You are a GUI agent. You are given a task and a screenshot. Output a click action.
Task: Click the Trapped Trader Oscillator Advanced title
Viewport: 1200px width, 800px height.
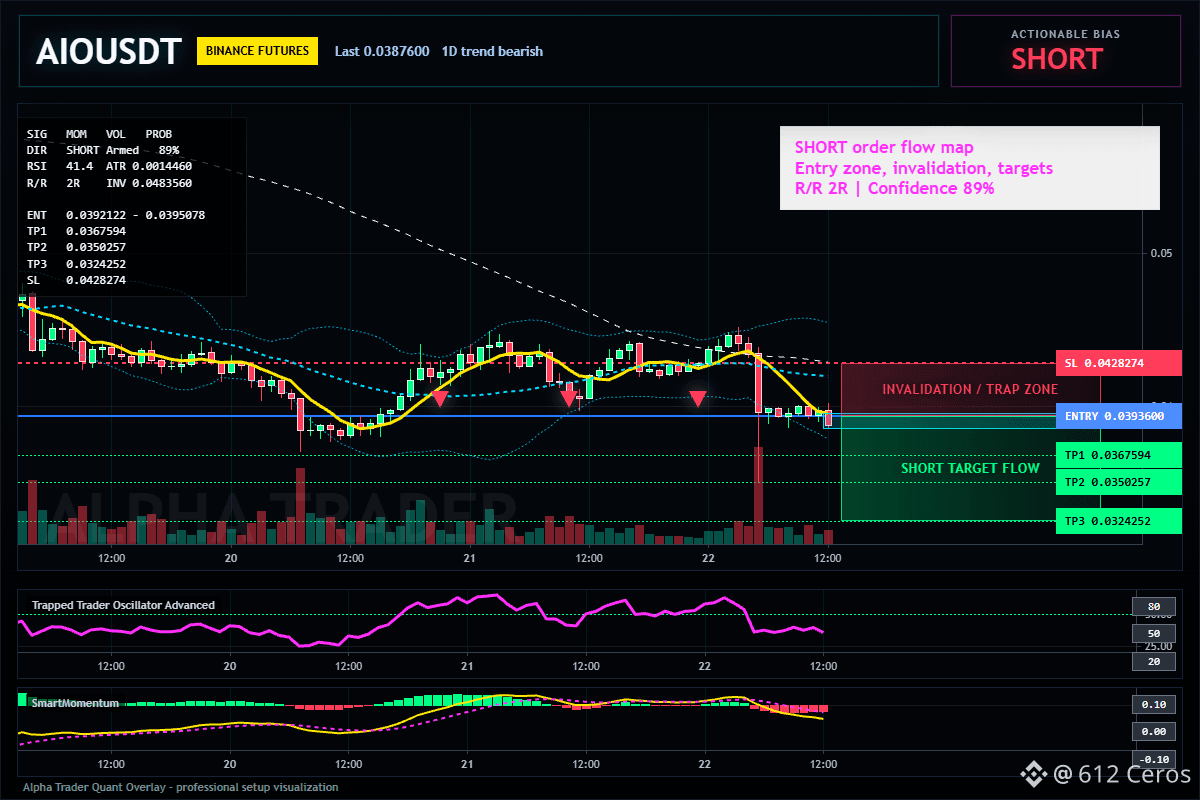[123, 605]
